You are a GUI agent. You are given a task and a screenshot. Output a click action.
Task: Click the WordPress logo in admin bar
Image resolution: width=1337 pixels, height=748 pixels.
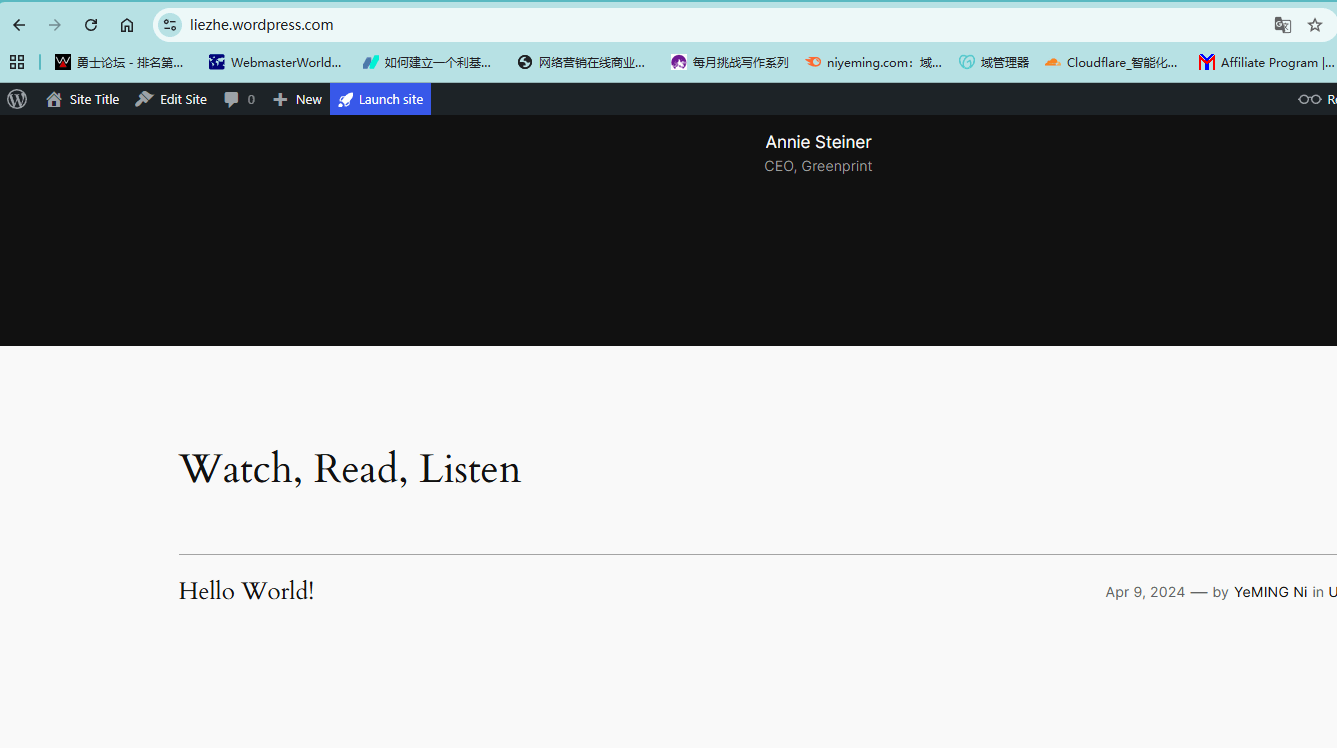pyautogui.click(x=17, y=99)
